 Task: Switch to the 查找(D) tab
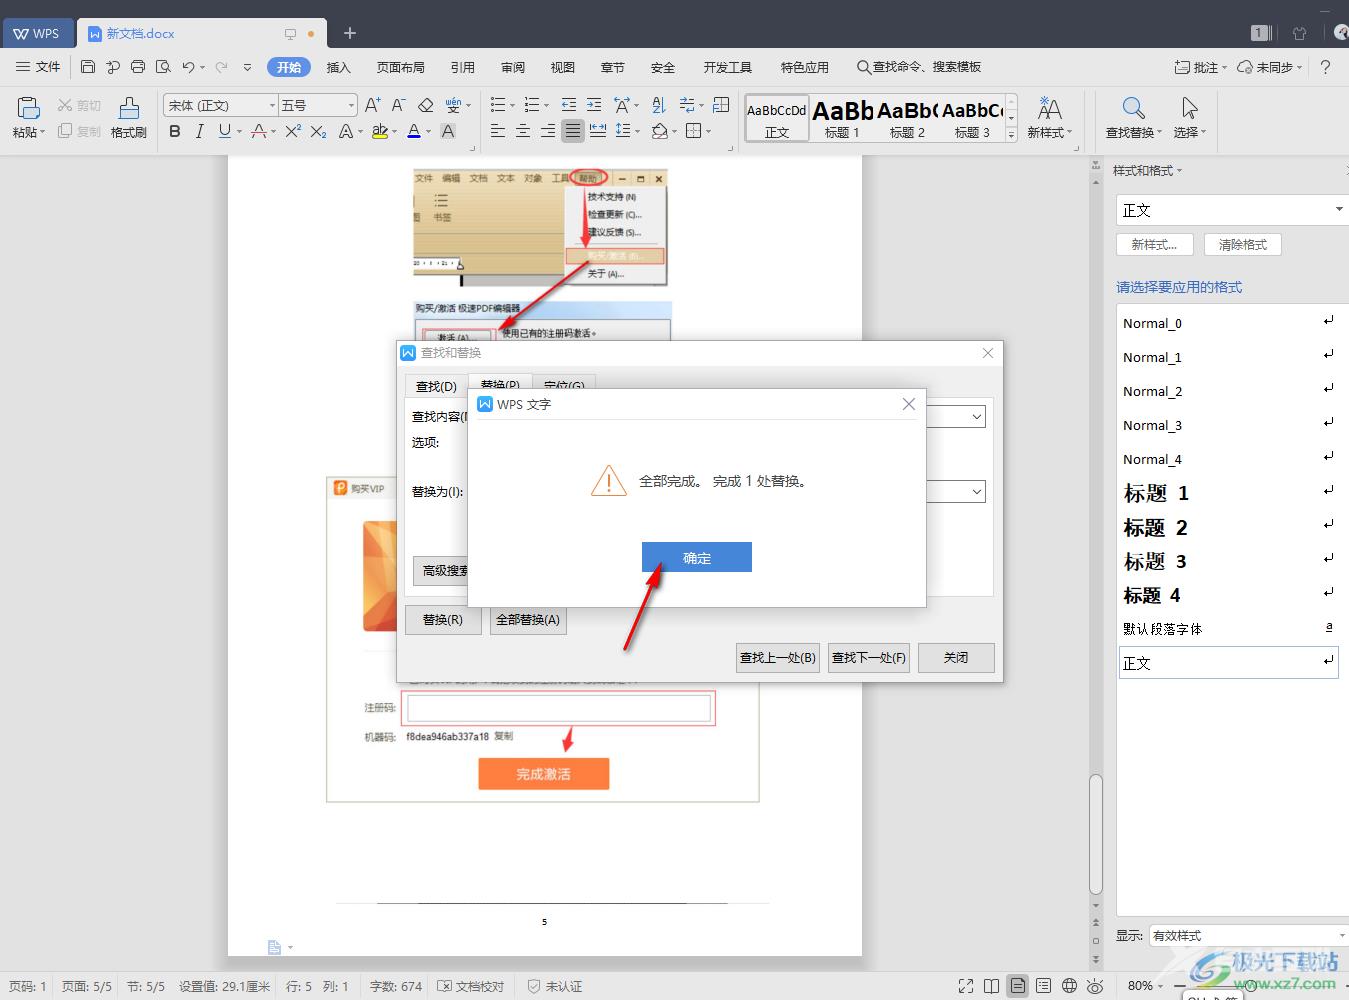[436, 386]
